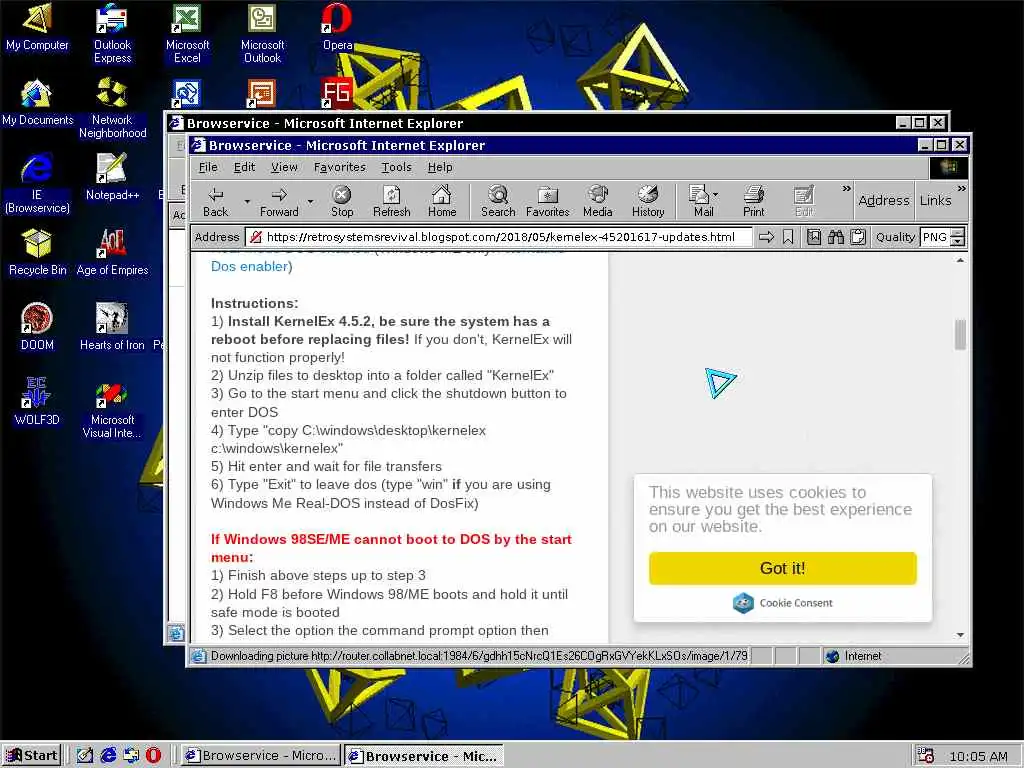This screenshot has width=1024, height=768.
Task: Open the Help menu
Action: pos(440,167)
